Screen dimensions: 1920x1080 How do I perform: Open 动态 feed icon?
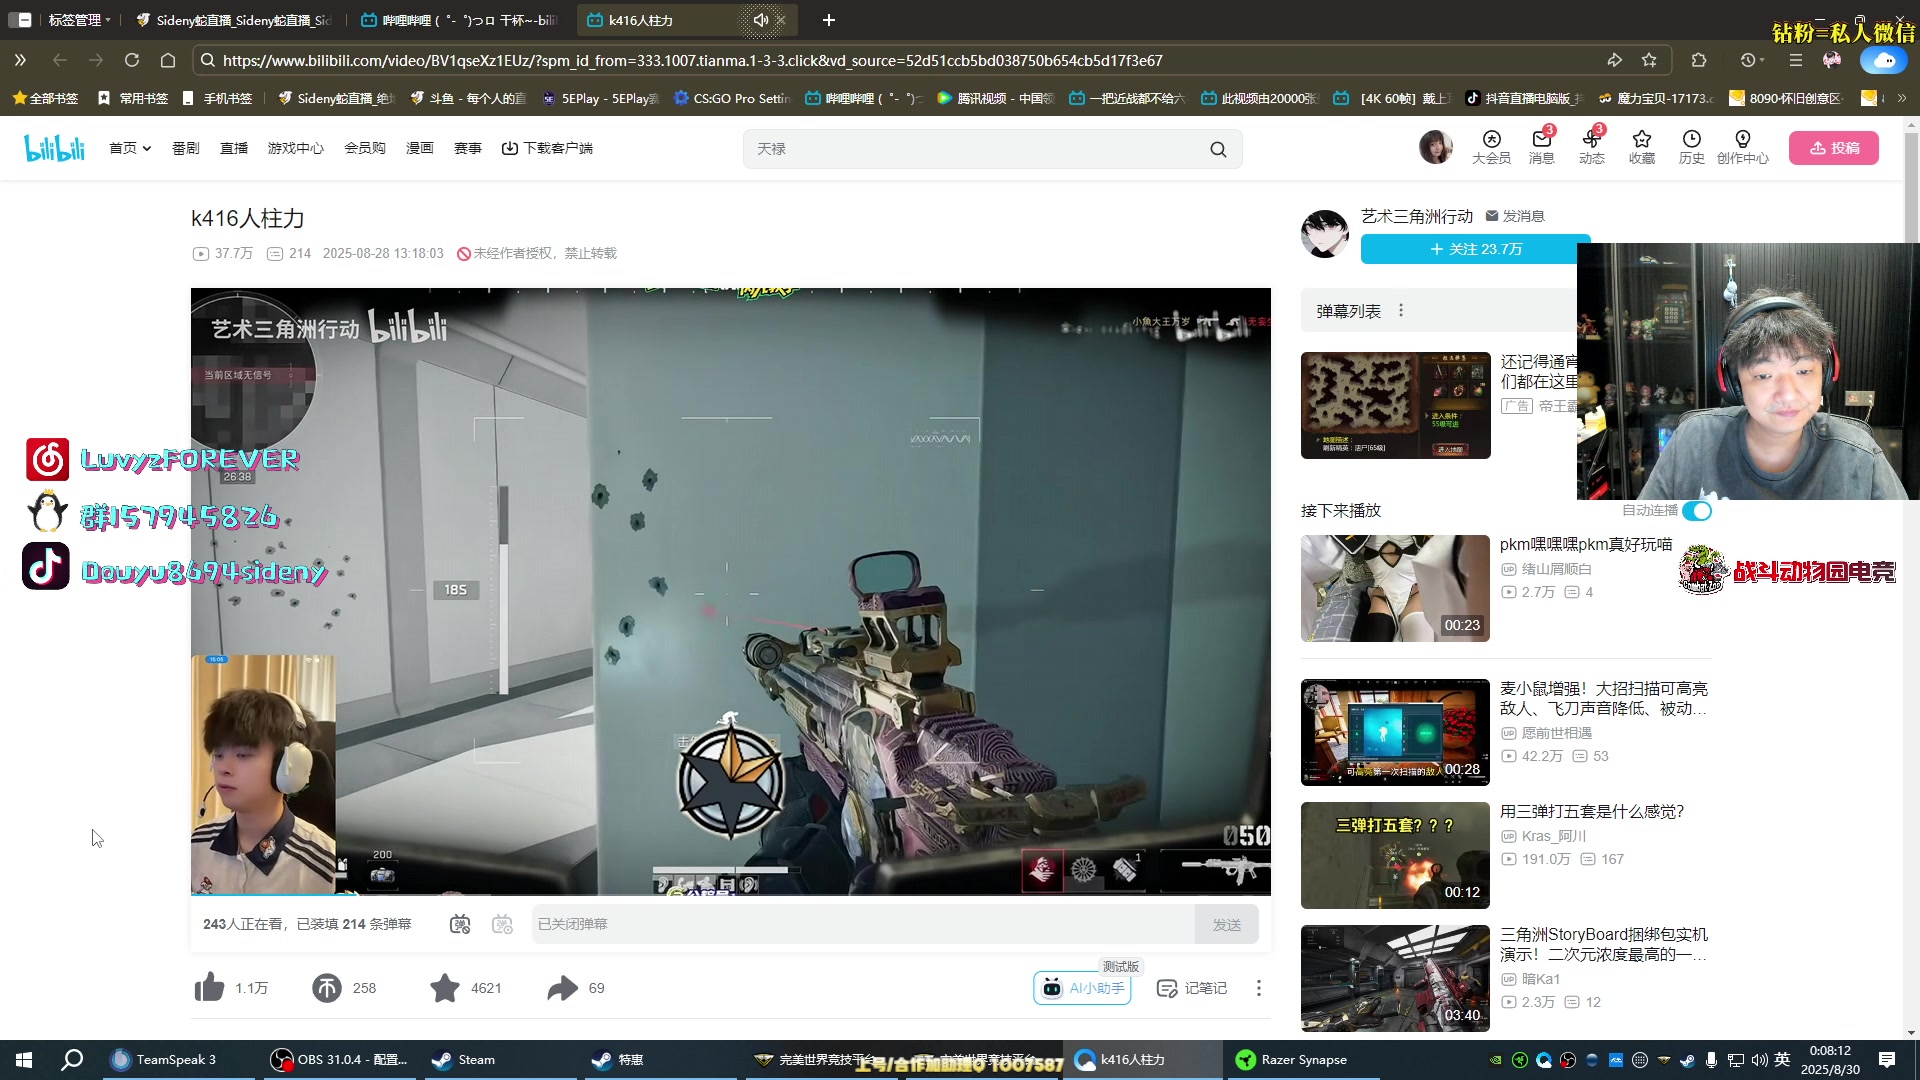(1591, 147)
